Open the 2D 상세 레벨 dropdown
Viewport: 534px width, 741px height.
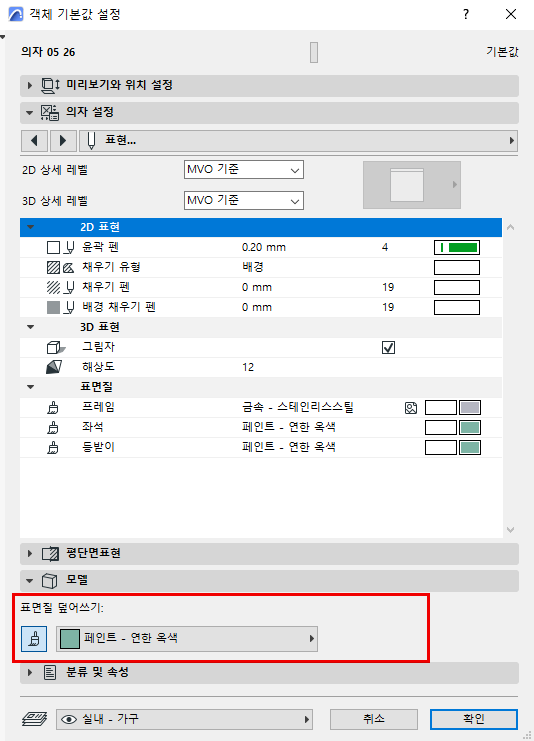click(243, 170)
